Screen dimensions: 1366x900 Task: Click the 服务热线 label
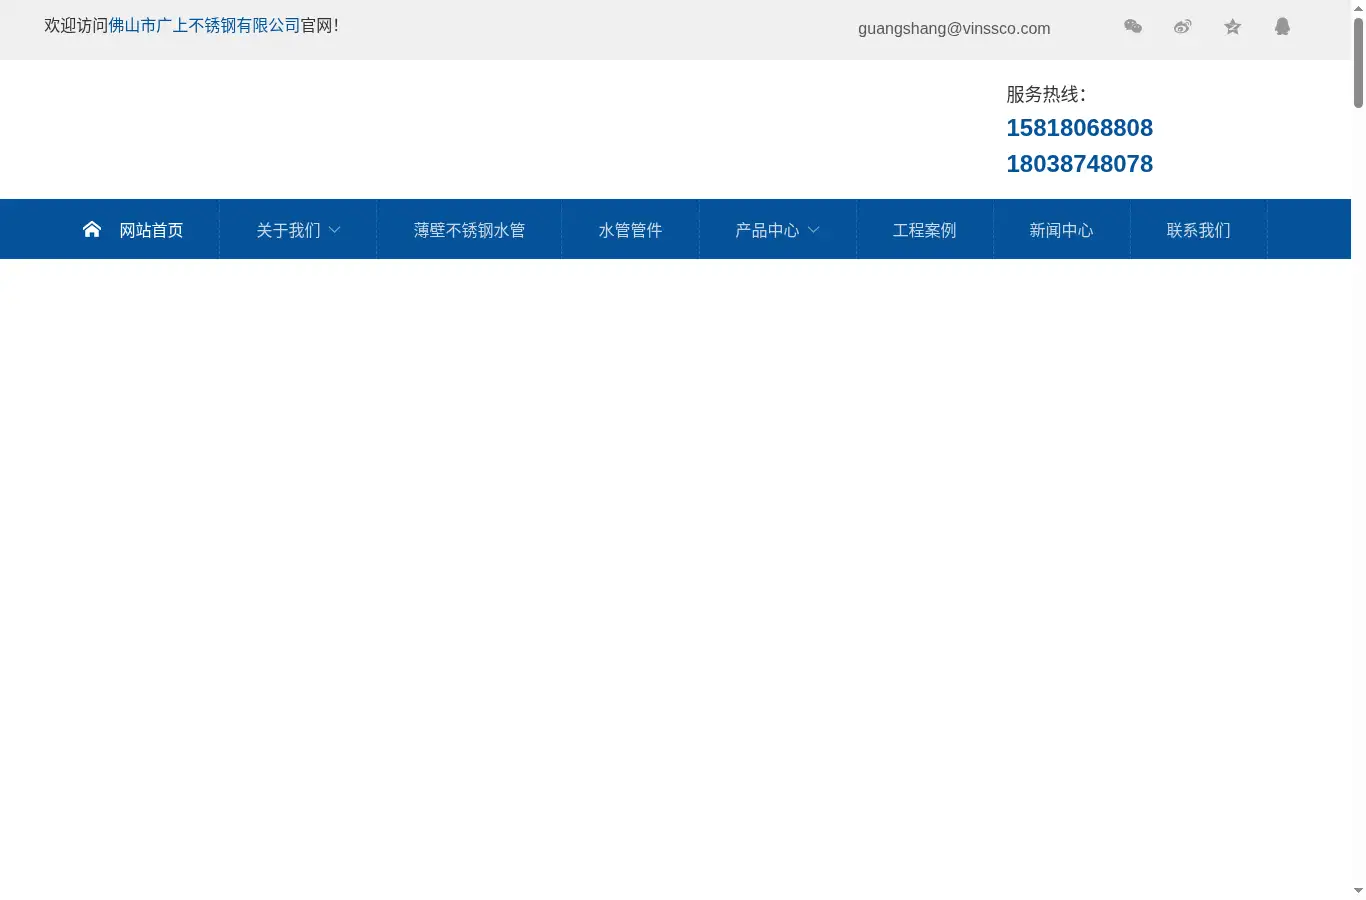pos(1046,94)
